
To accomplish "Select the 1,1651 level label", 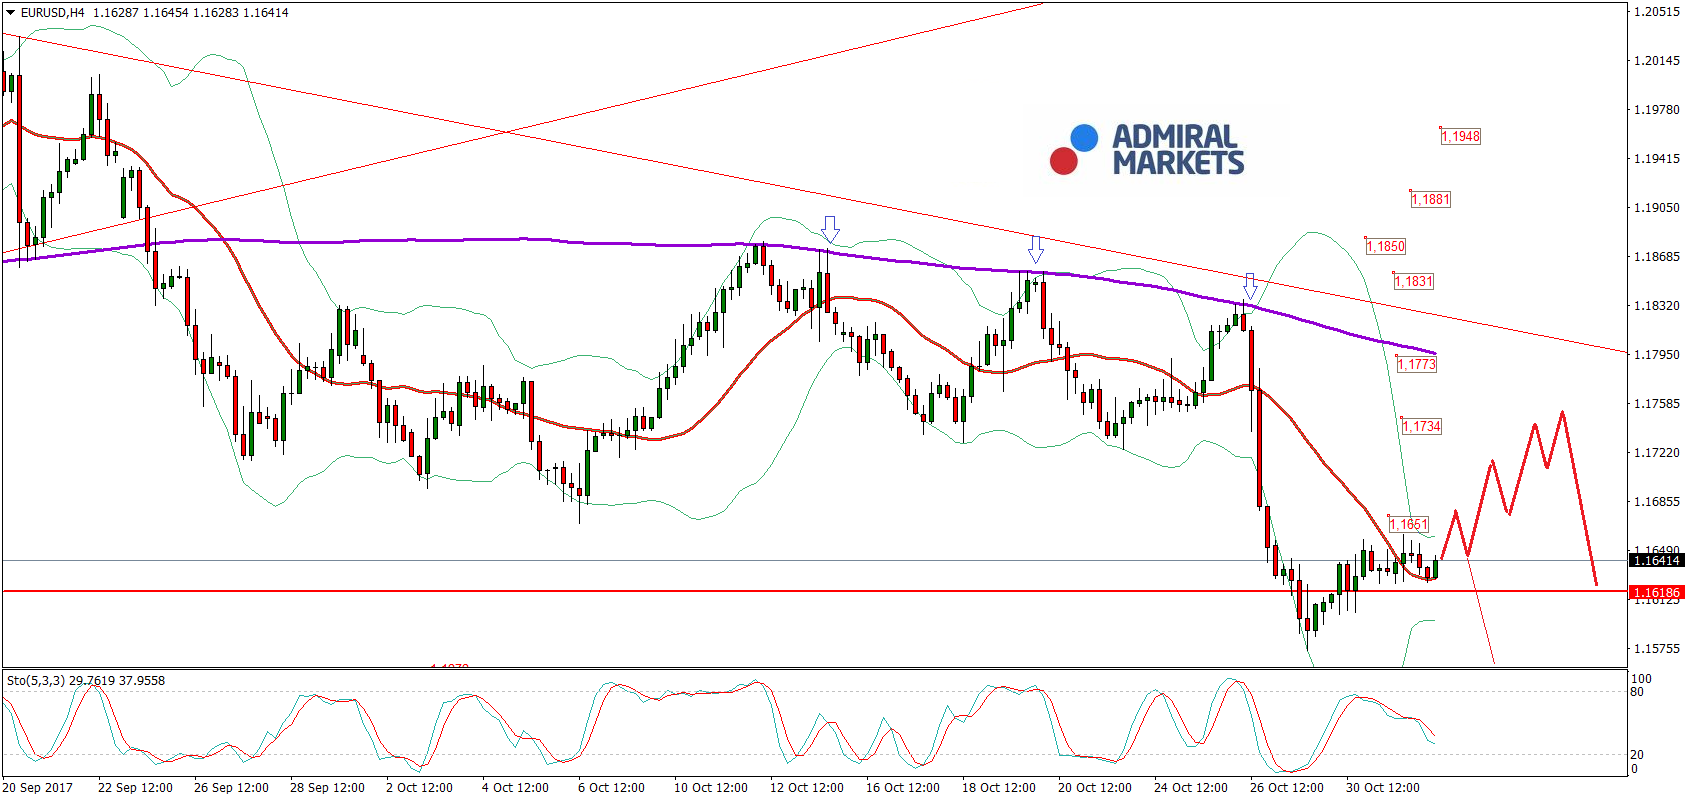I will (x=1409, y=524).
